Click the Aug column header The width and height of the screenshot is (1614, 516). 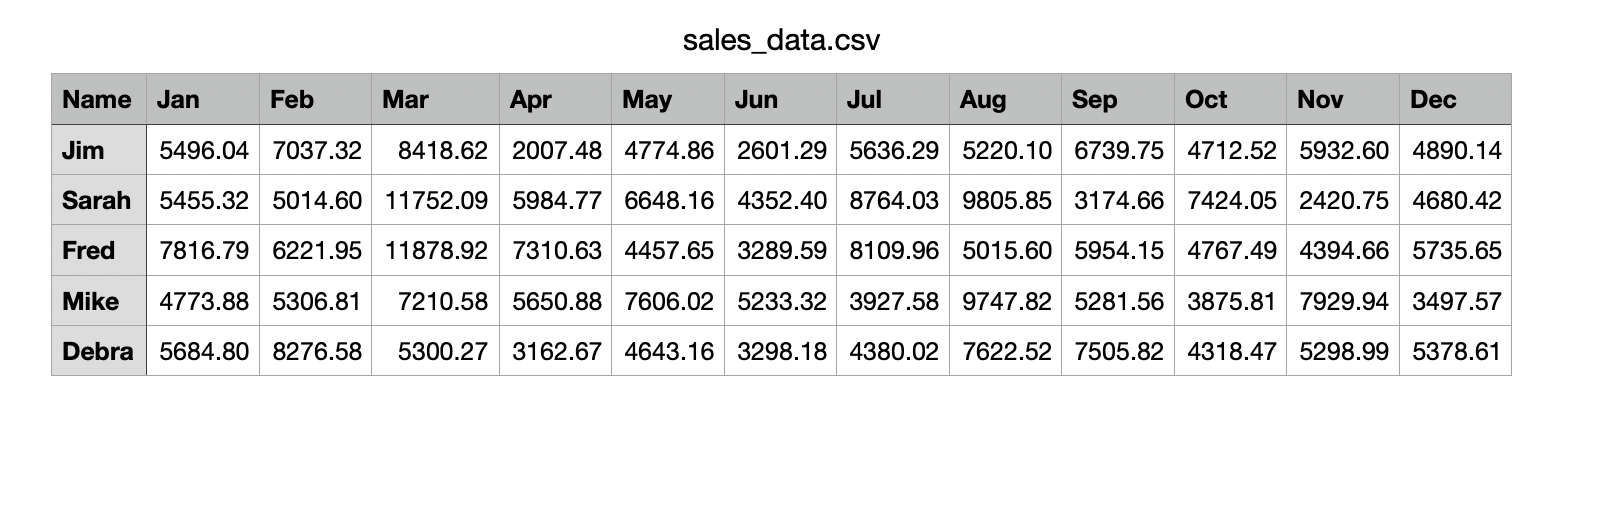(1005, 99)
